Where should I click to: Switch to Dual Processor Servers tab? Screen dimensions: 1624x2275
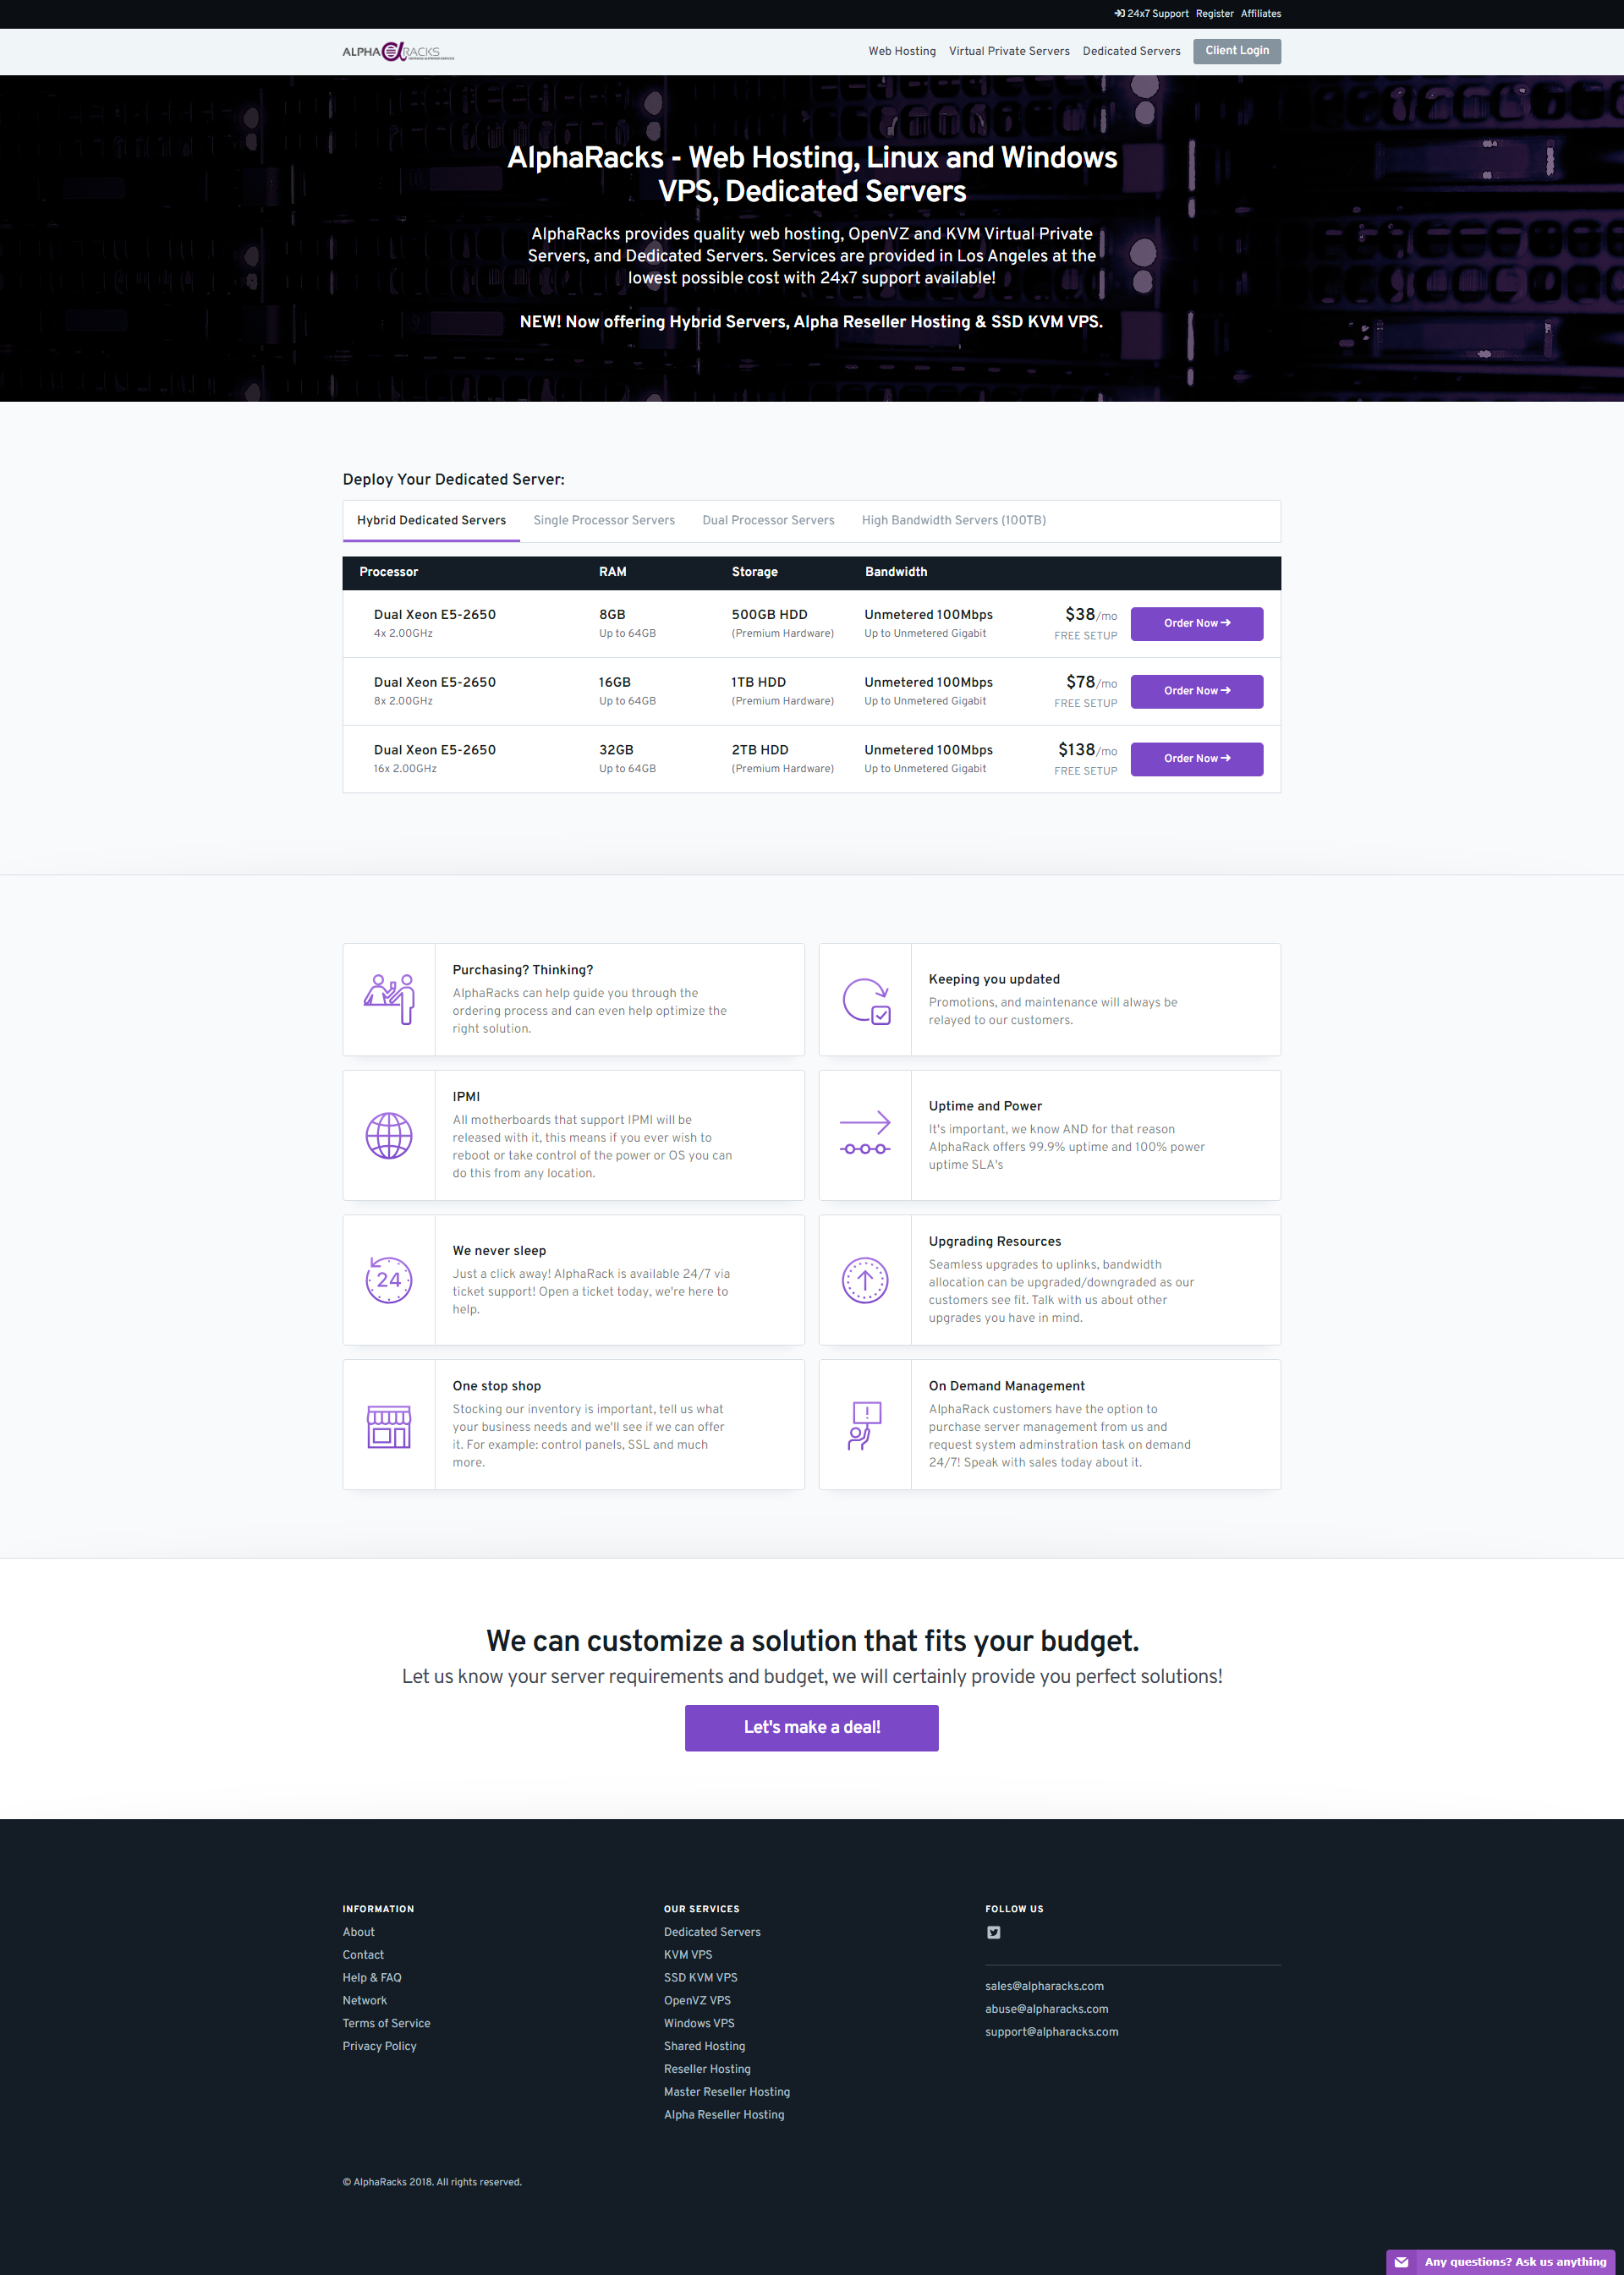[768, 520]
